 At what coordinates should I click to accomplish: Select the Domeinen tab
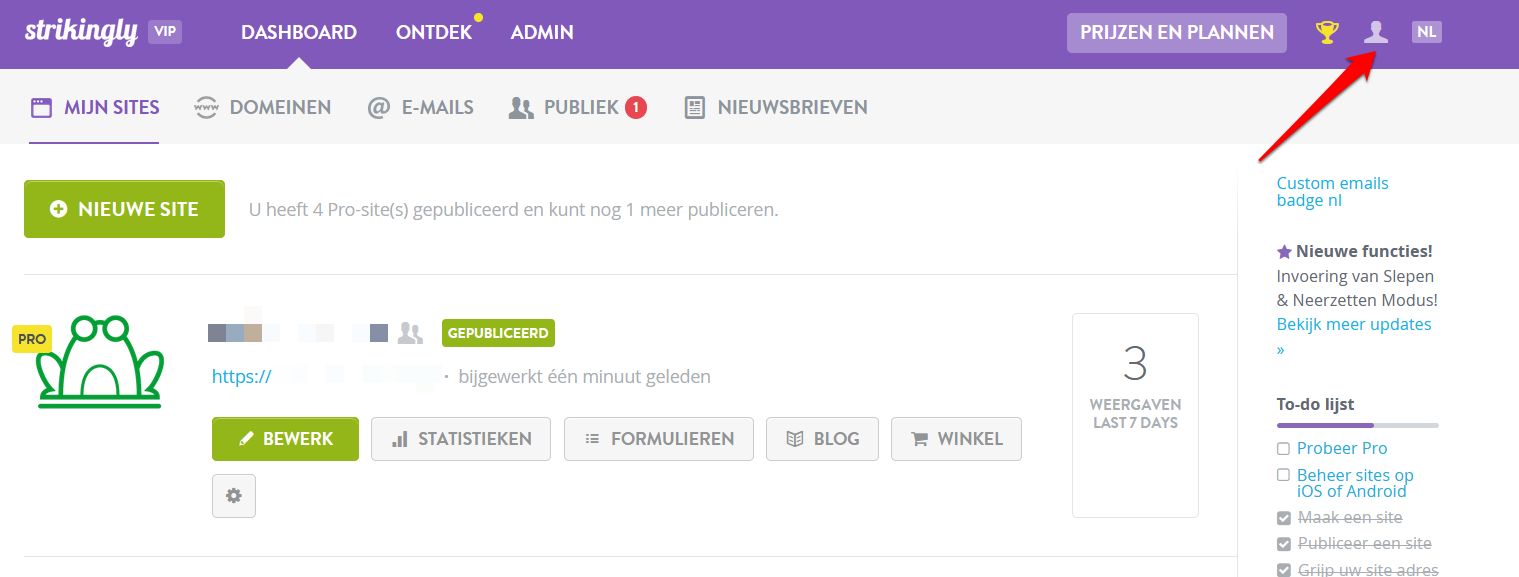(x=262, y=107)
